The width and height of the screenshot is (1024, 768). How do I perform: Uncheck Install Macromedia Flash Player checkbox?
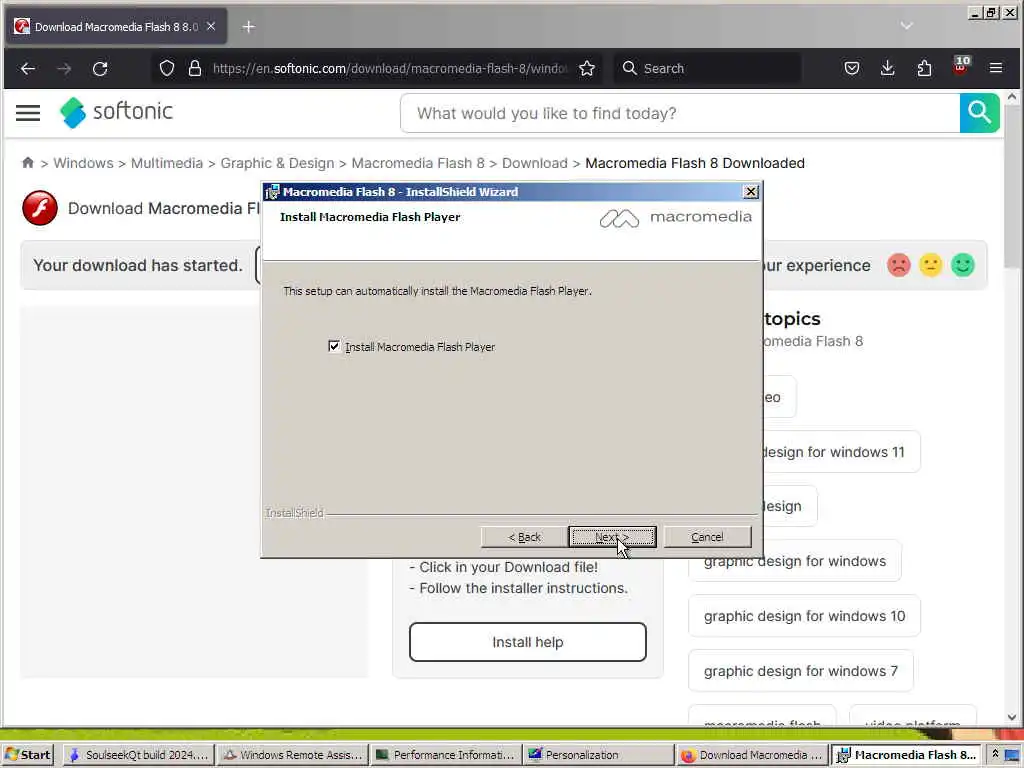(x=334, y=346)
